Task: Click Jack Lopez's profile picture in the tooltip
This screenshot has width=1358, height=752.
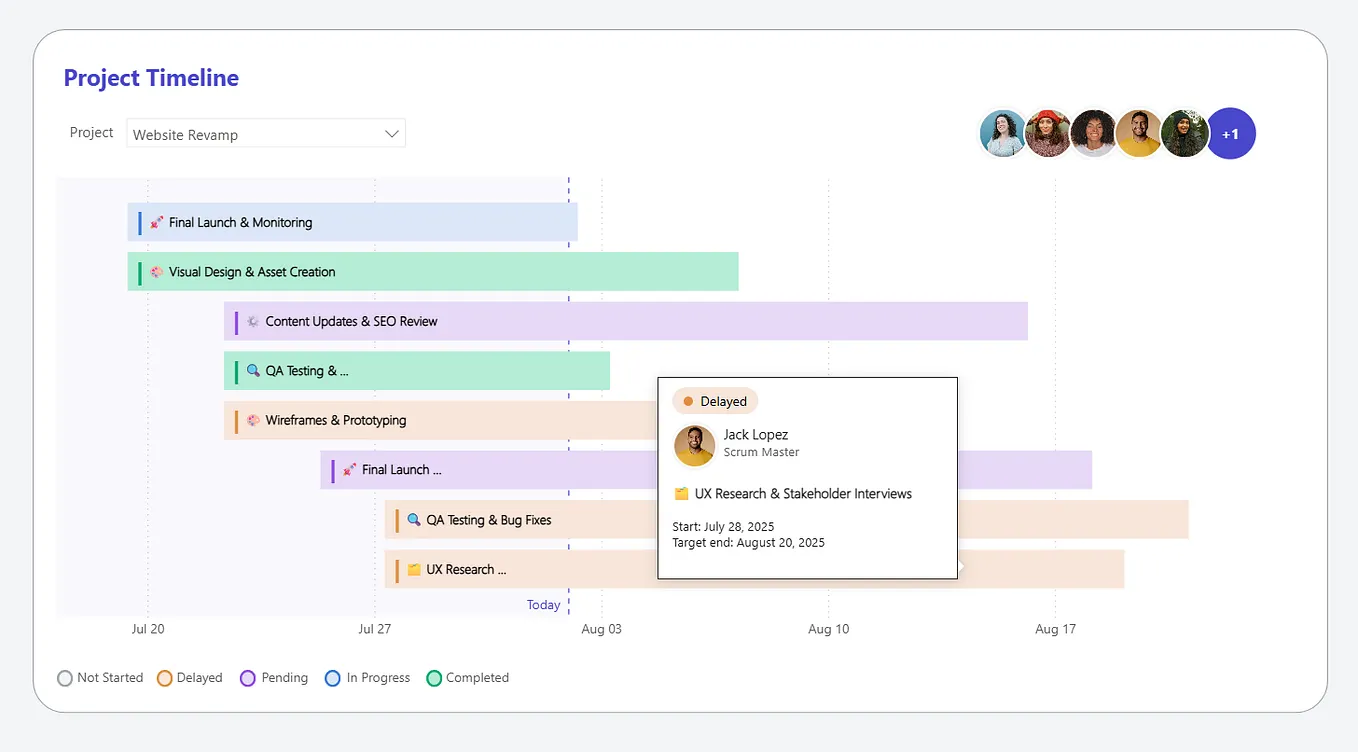Action: pyautogui.click(x=694, y=446)
